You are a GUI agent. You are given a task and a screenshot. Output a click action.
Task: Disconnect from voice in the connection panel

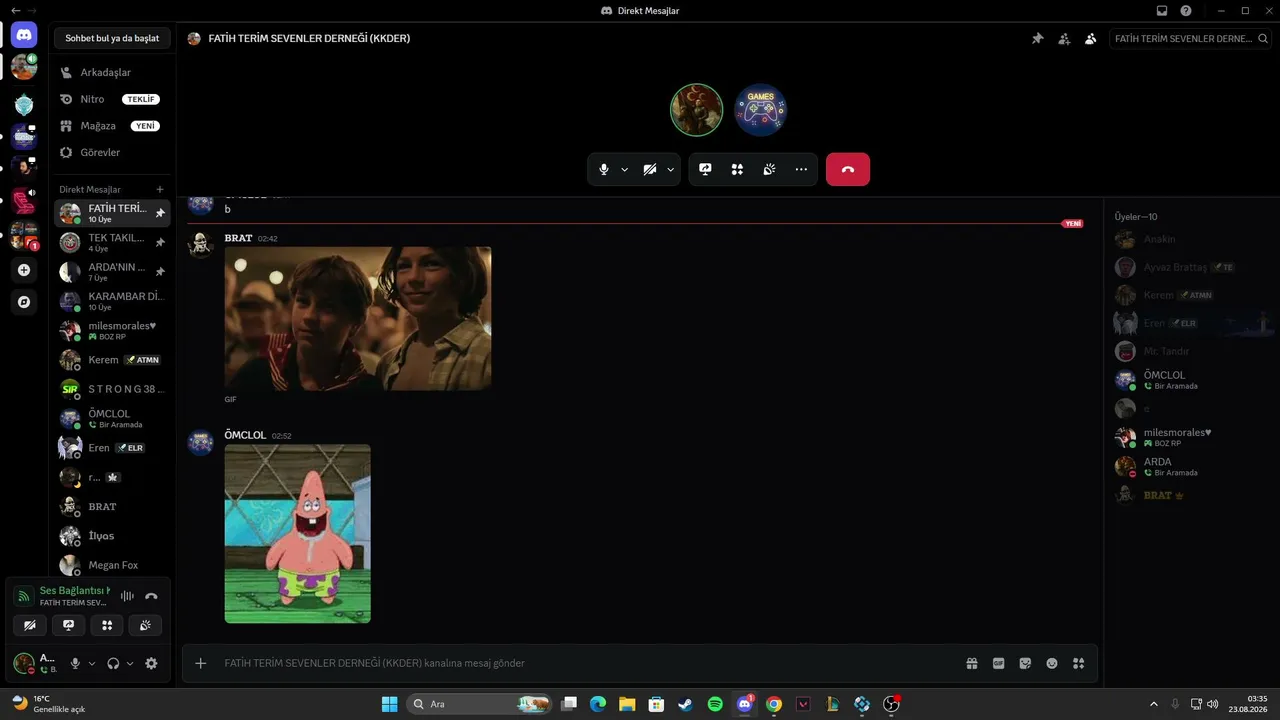click(151, 596)
